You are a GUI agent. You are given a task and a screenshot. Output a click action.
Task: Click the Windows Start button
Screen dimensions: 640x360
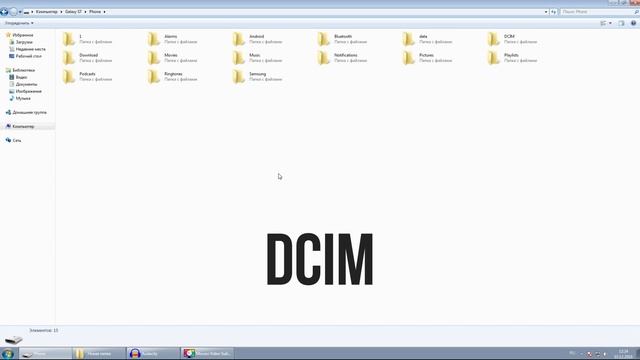(8, 353)
